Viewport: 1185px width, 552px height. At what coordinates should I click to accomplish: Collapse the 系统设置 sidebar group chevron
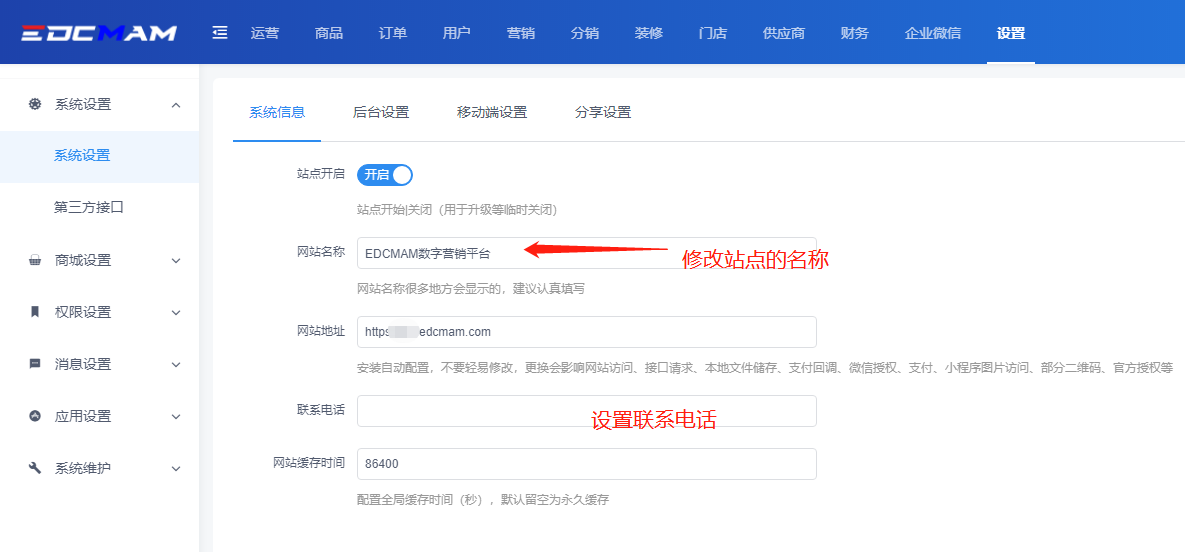(176, 104)
